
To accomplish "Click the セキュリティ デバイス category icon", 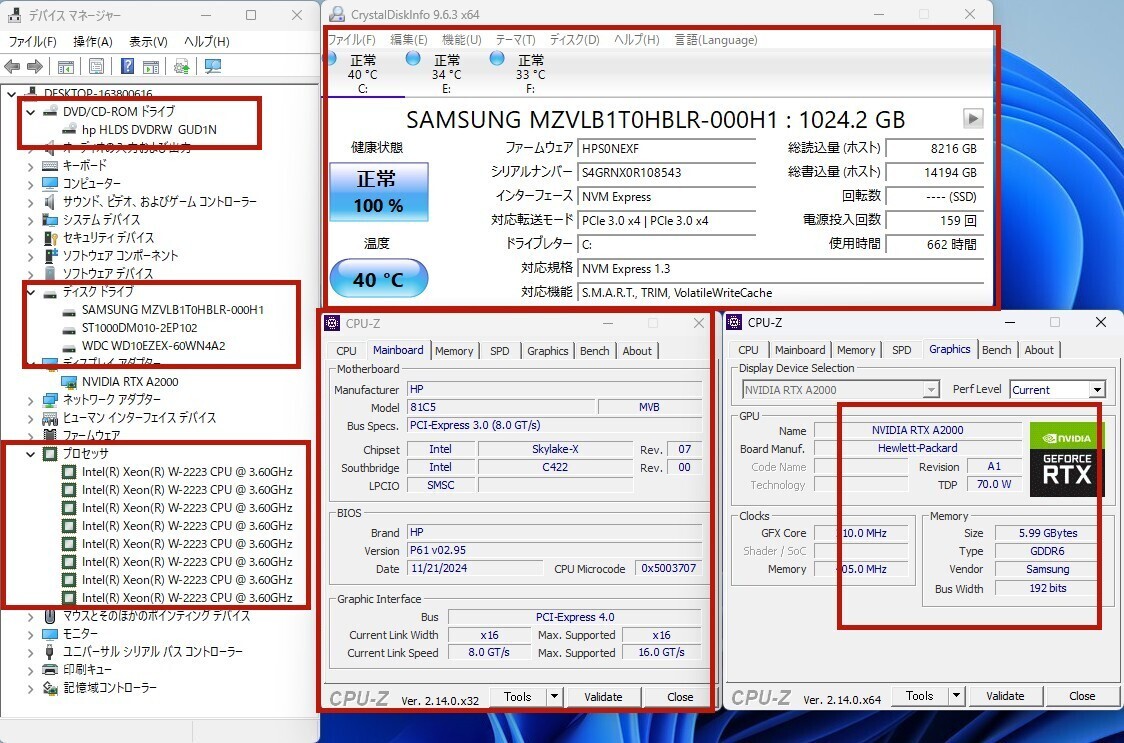I will (49, 237).
